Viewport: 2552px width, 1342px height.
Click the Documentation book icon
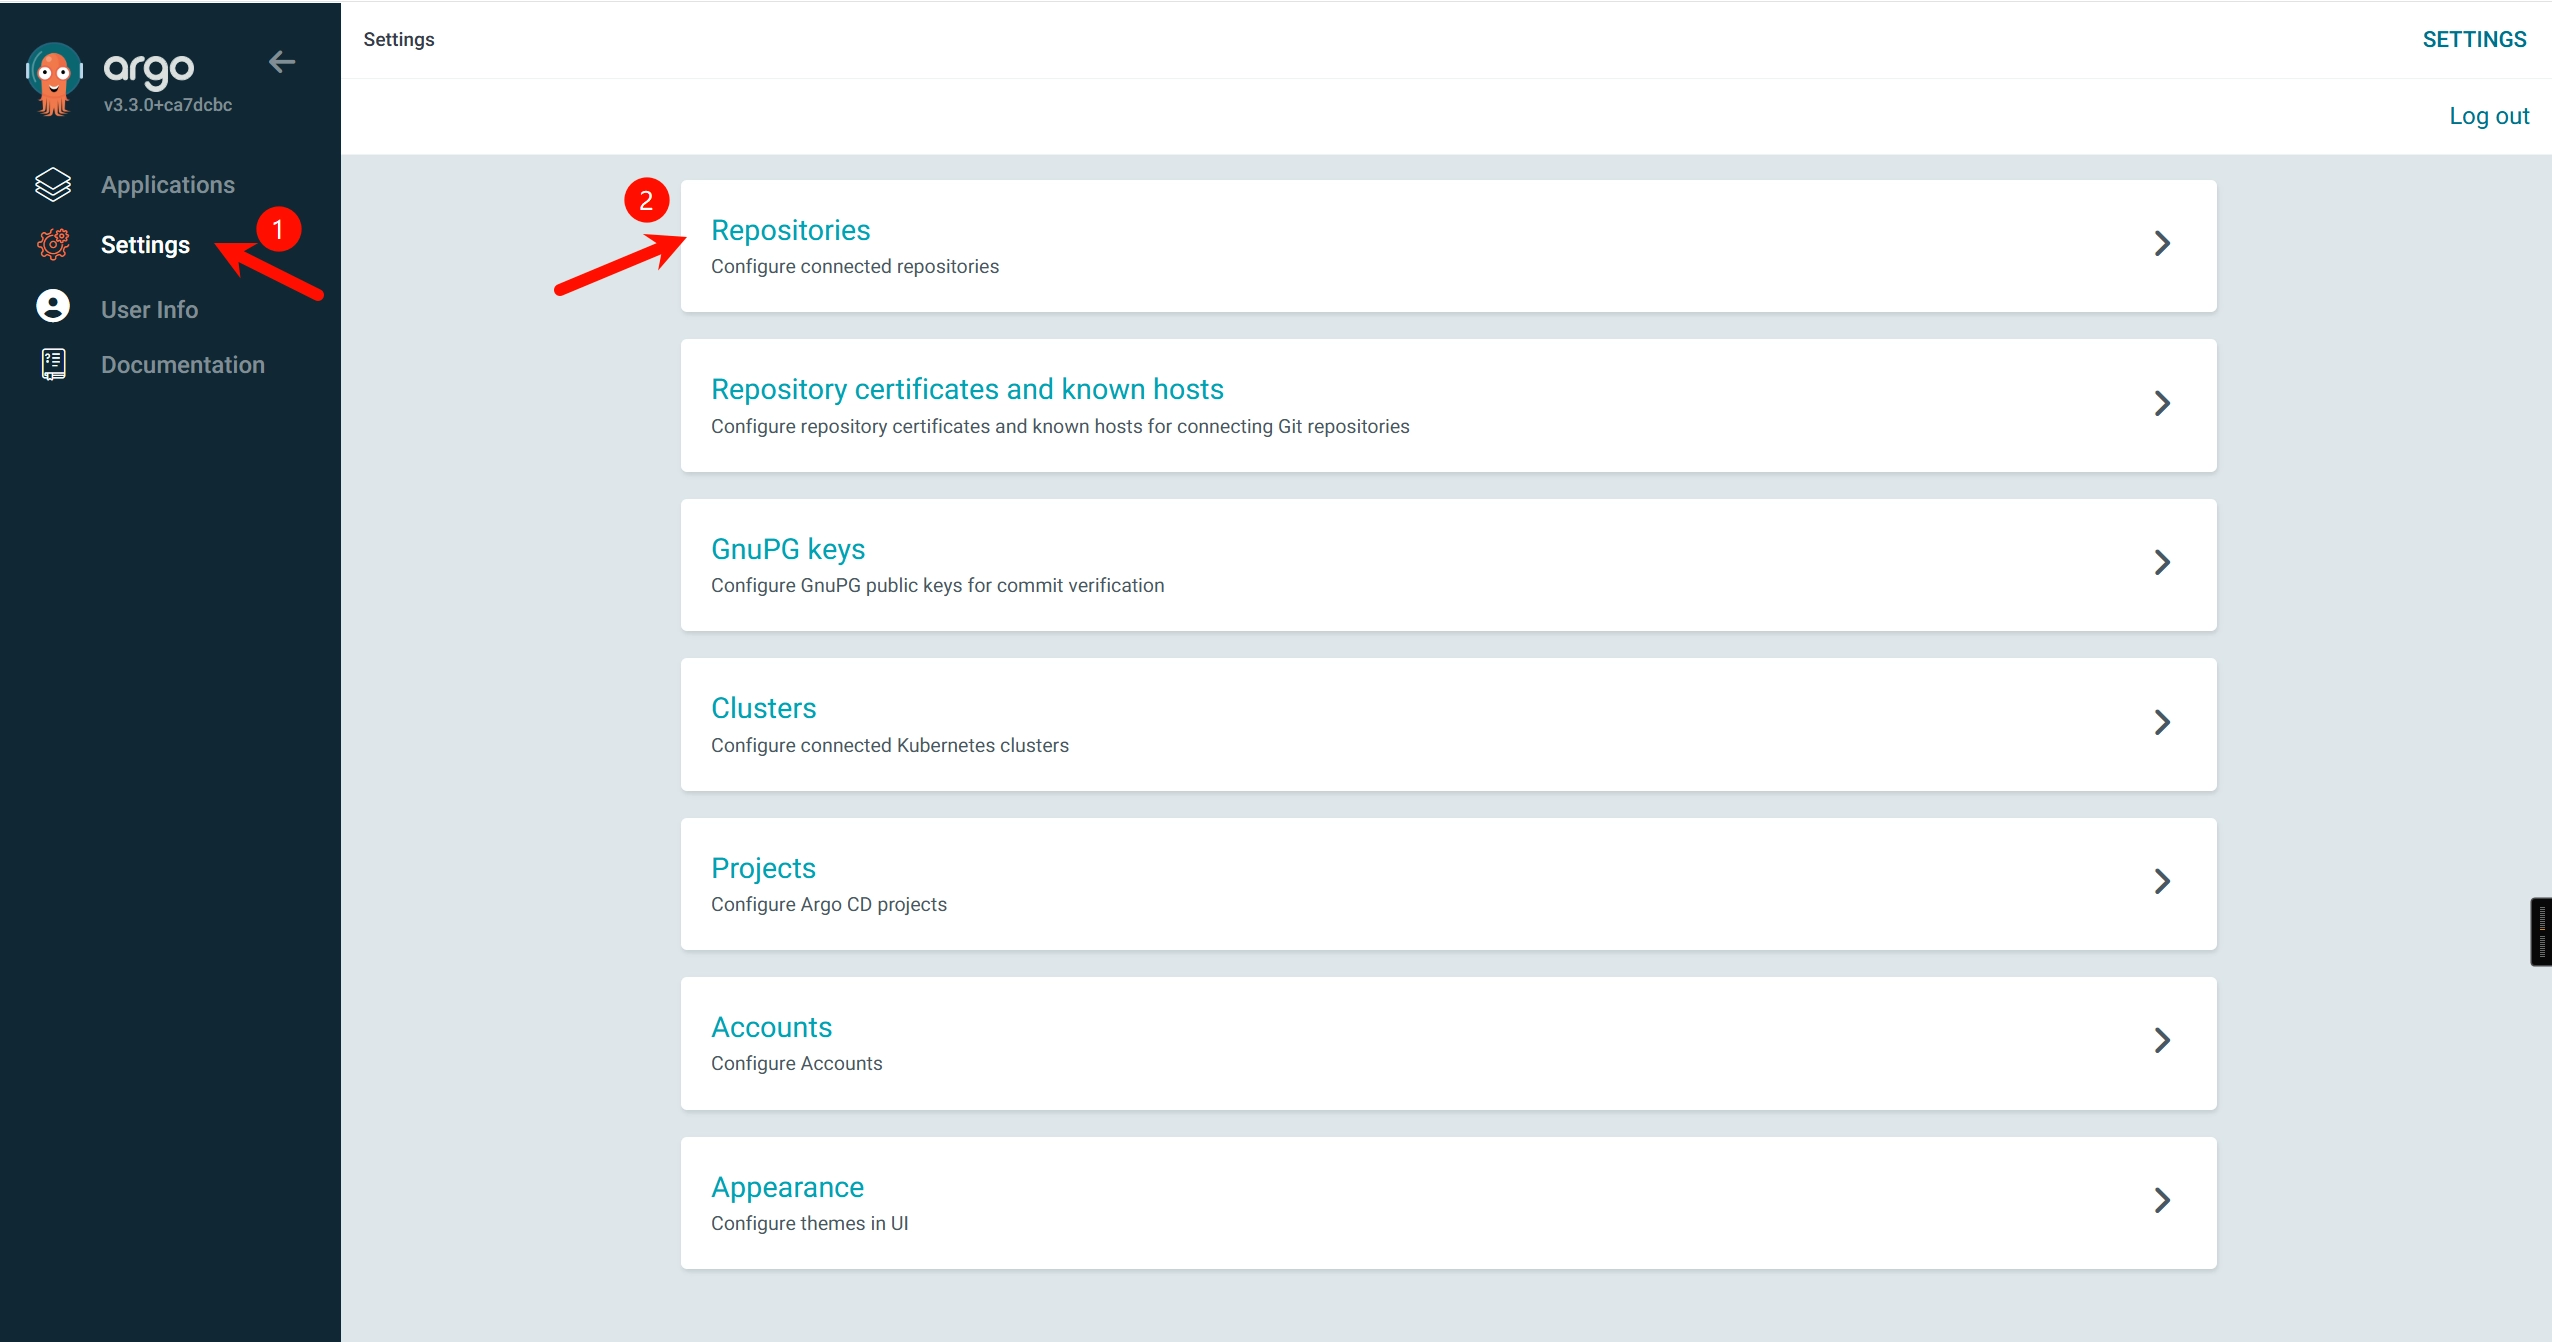pyautogui.click(x=54, y=365)
